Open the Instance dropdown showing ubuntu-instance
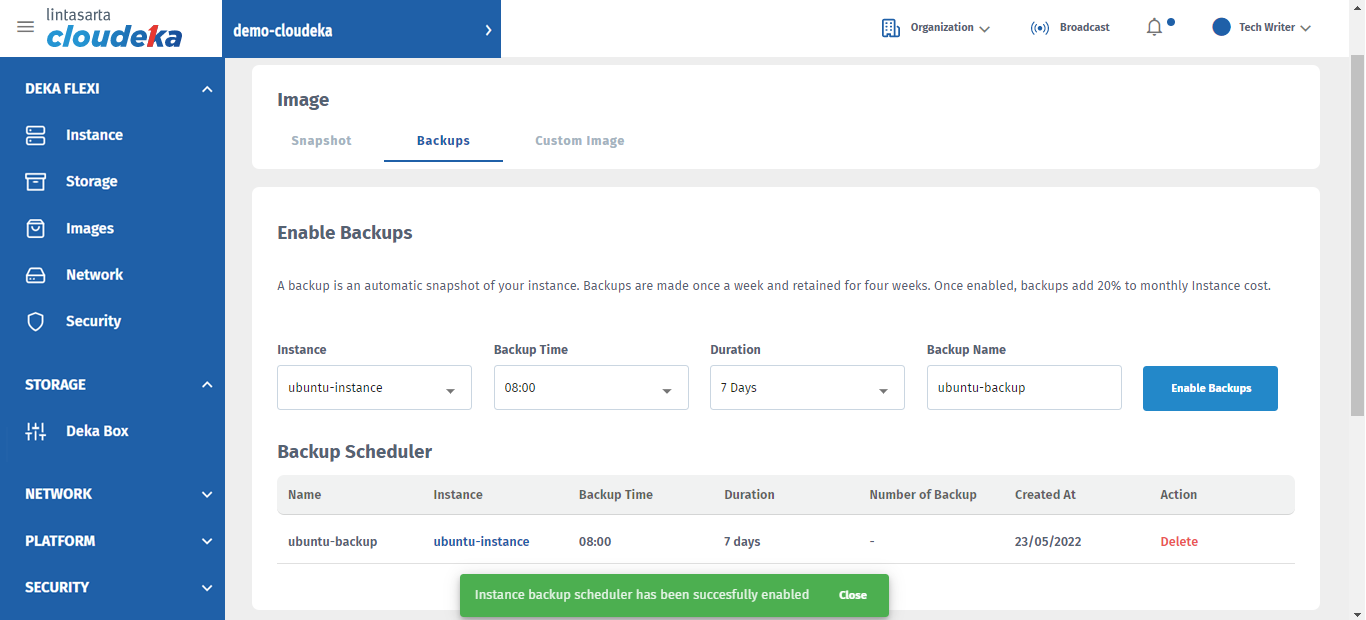This screenshot has width=1366, height=620. (x=373, y=388)
